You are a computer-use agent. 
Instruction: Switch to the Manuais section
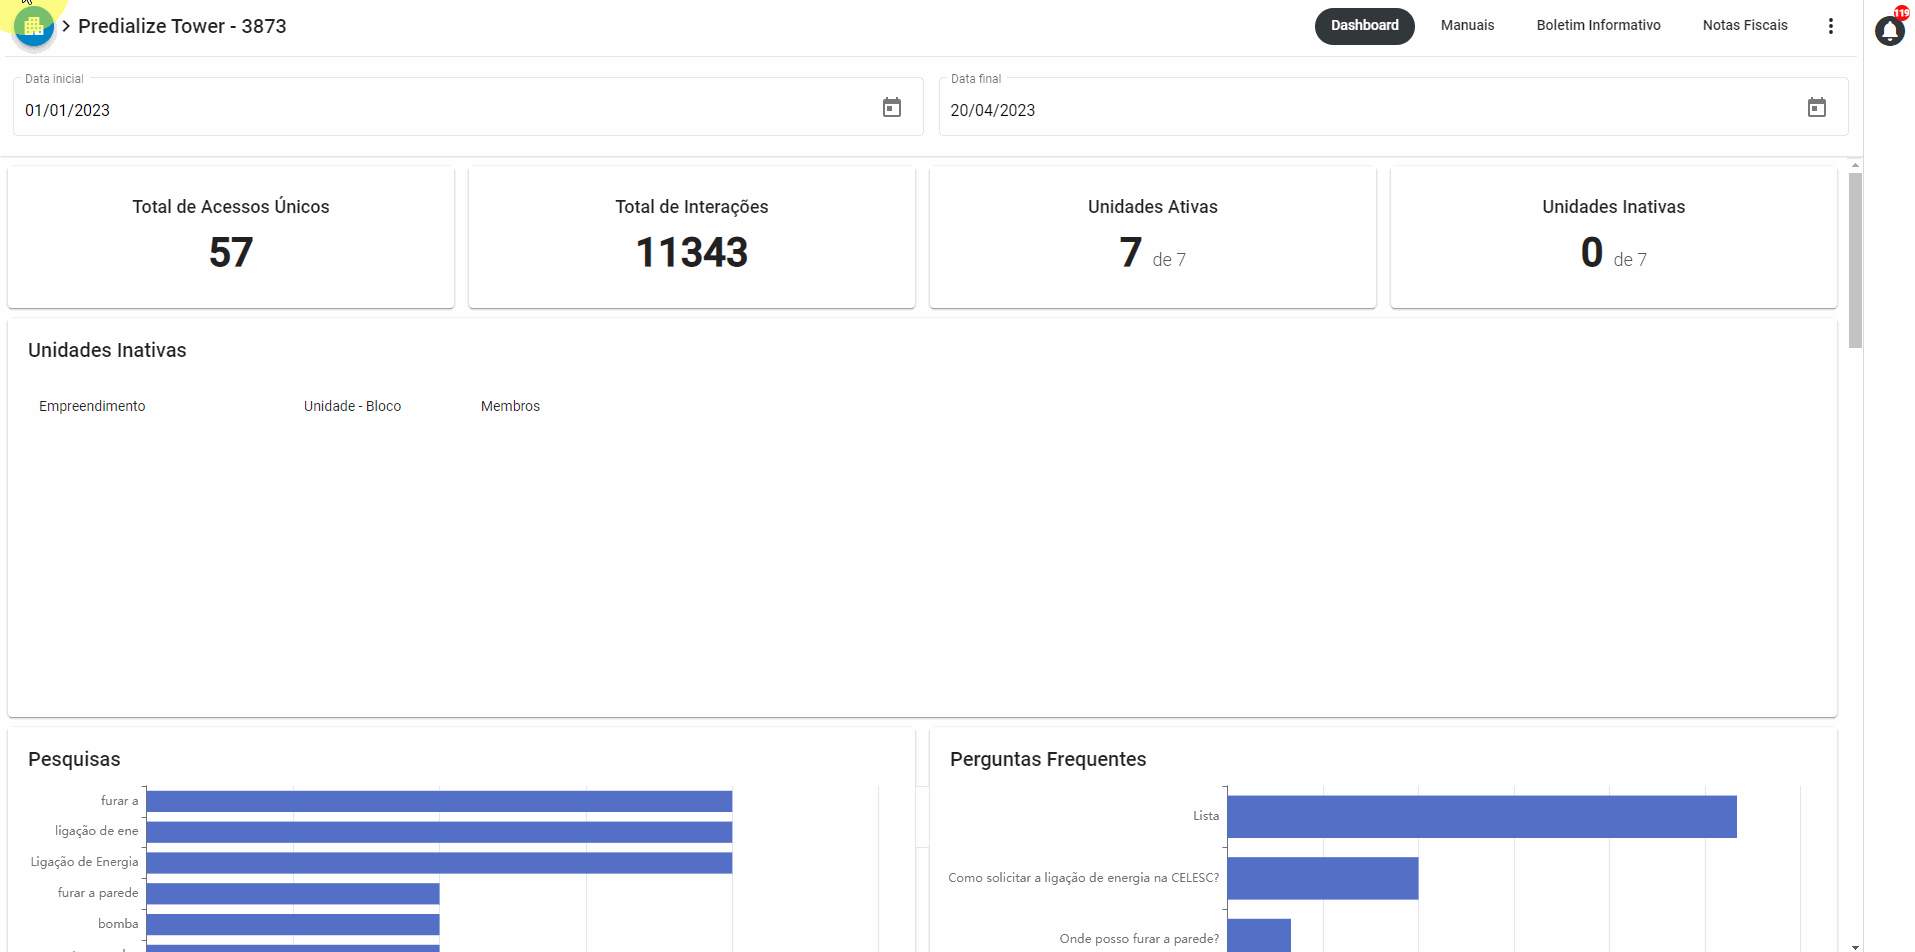tap(1466, 25)
